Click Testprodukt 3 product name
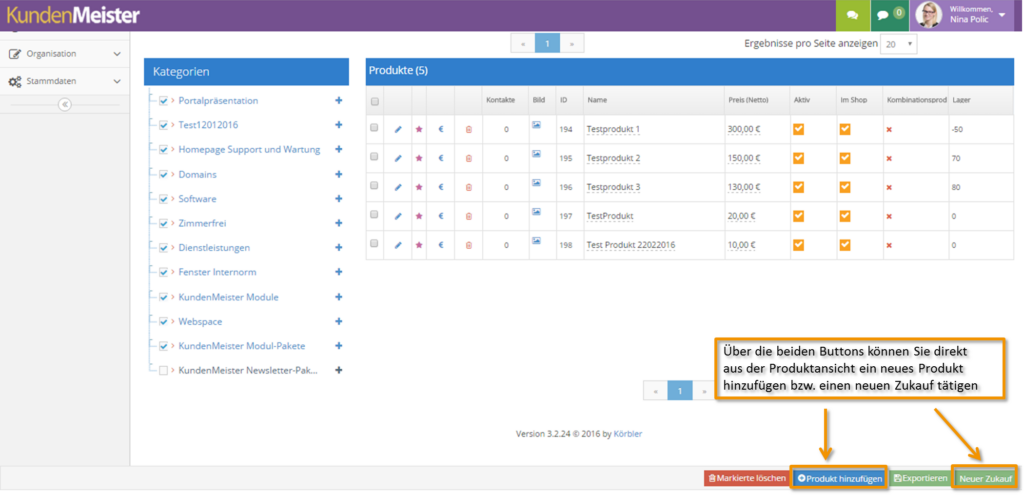 pos(613,187)
